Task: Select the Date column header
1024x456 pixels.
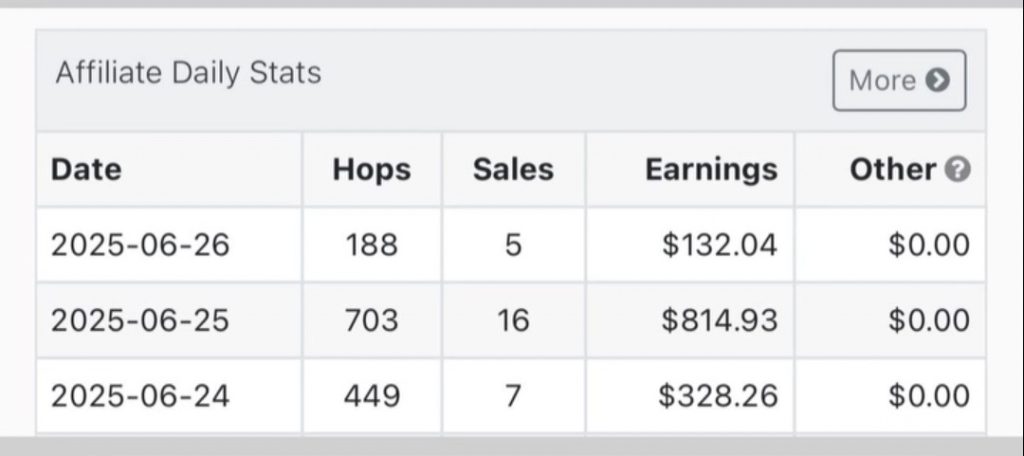Action: (86, 170)
